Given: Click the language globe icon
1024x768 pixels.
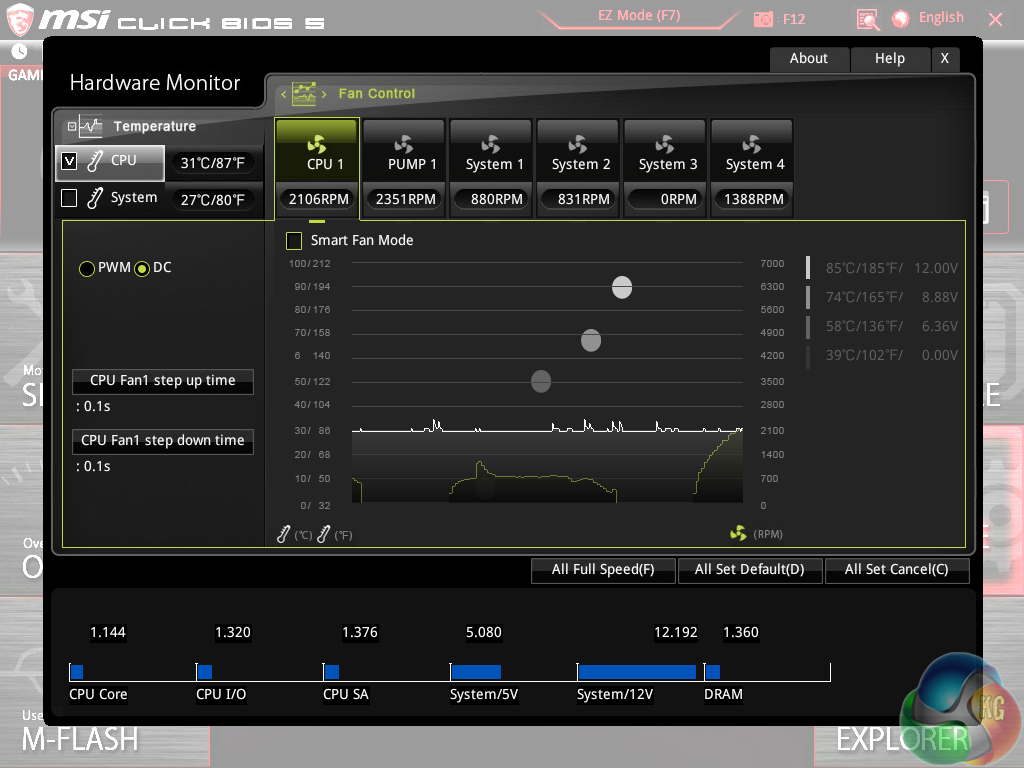Looking at the screenshot, I should pos(901,19).
